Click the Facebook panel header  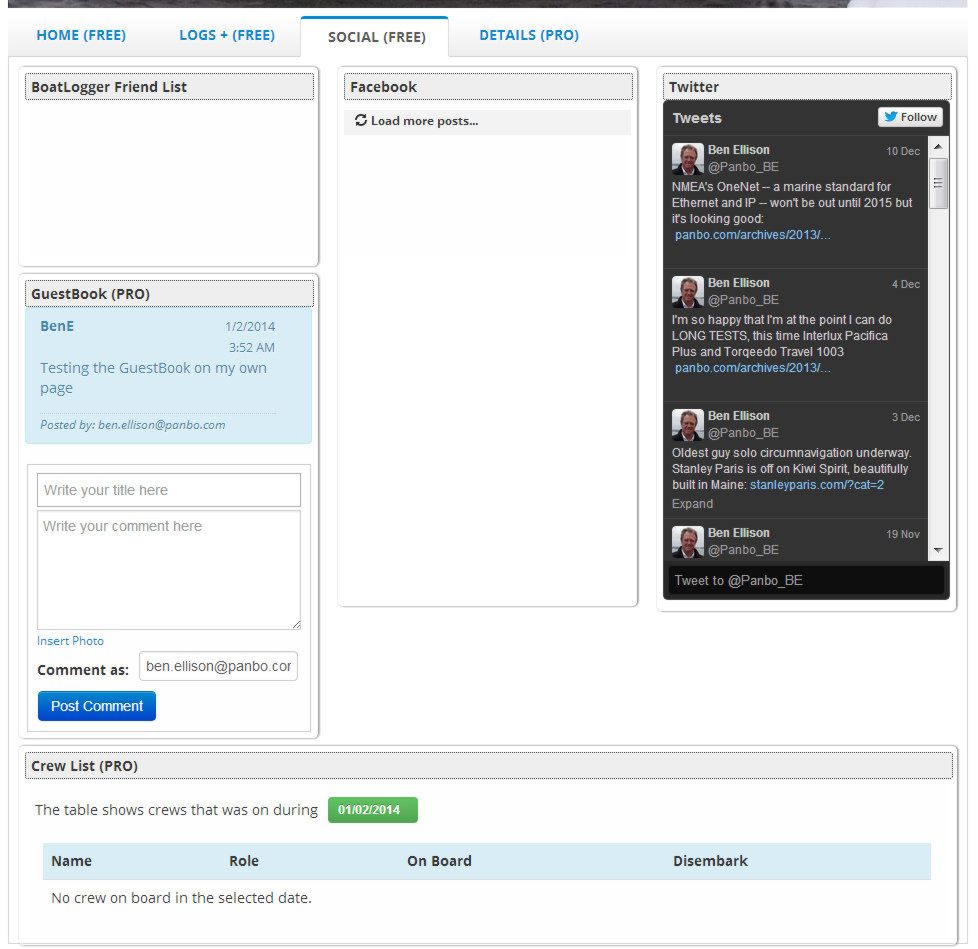click(488, 87)
